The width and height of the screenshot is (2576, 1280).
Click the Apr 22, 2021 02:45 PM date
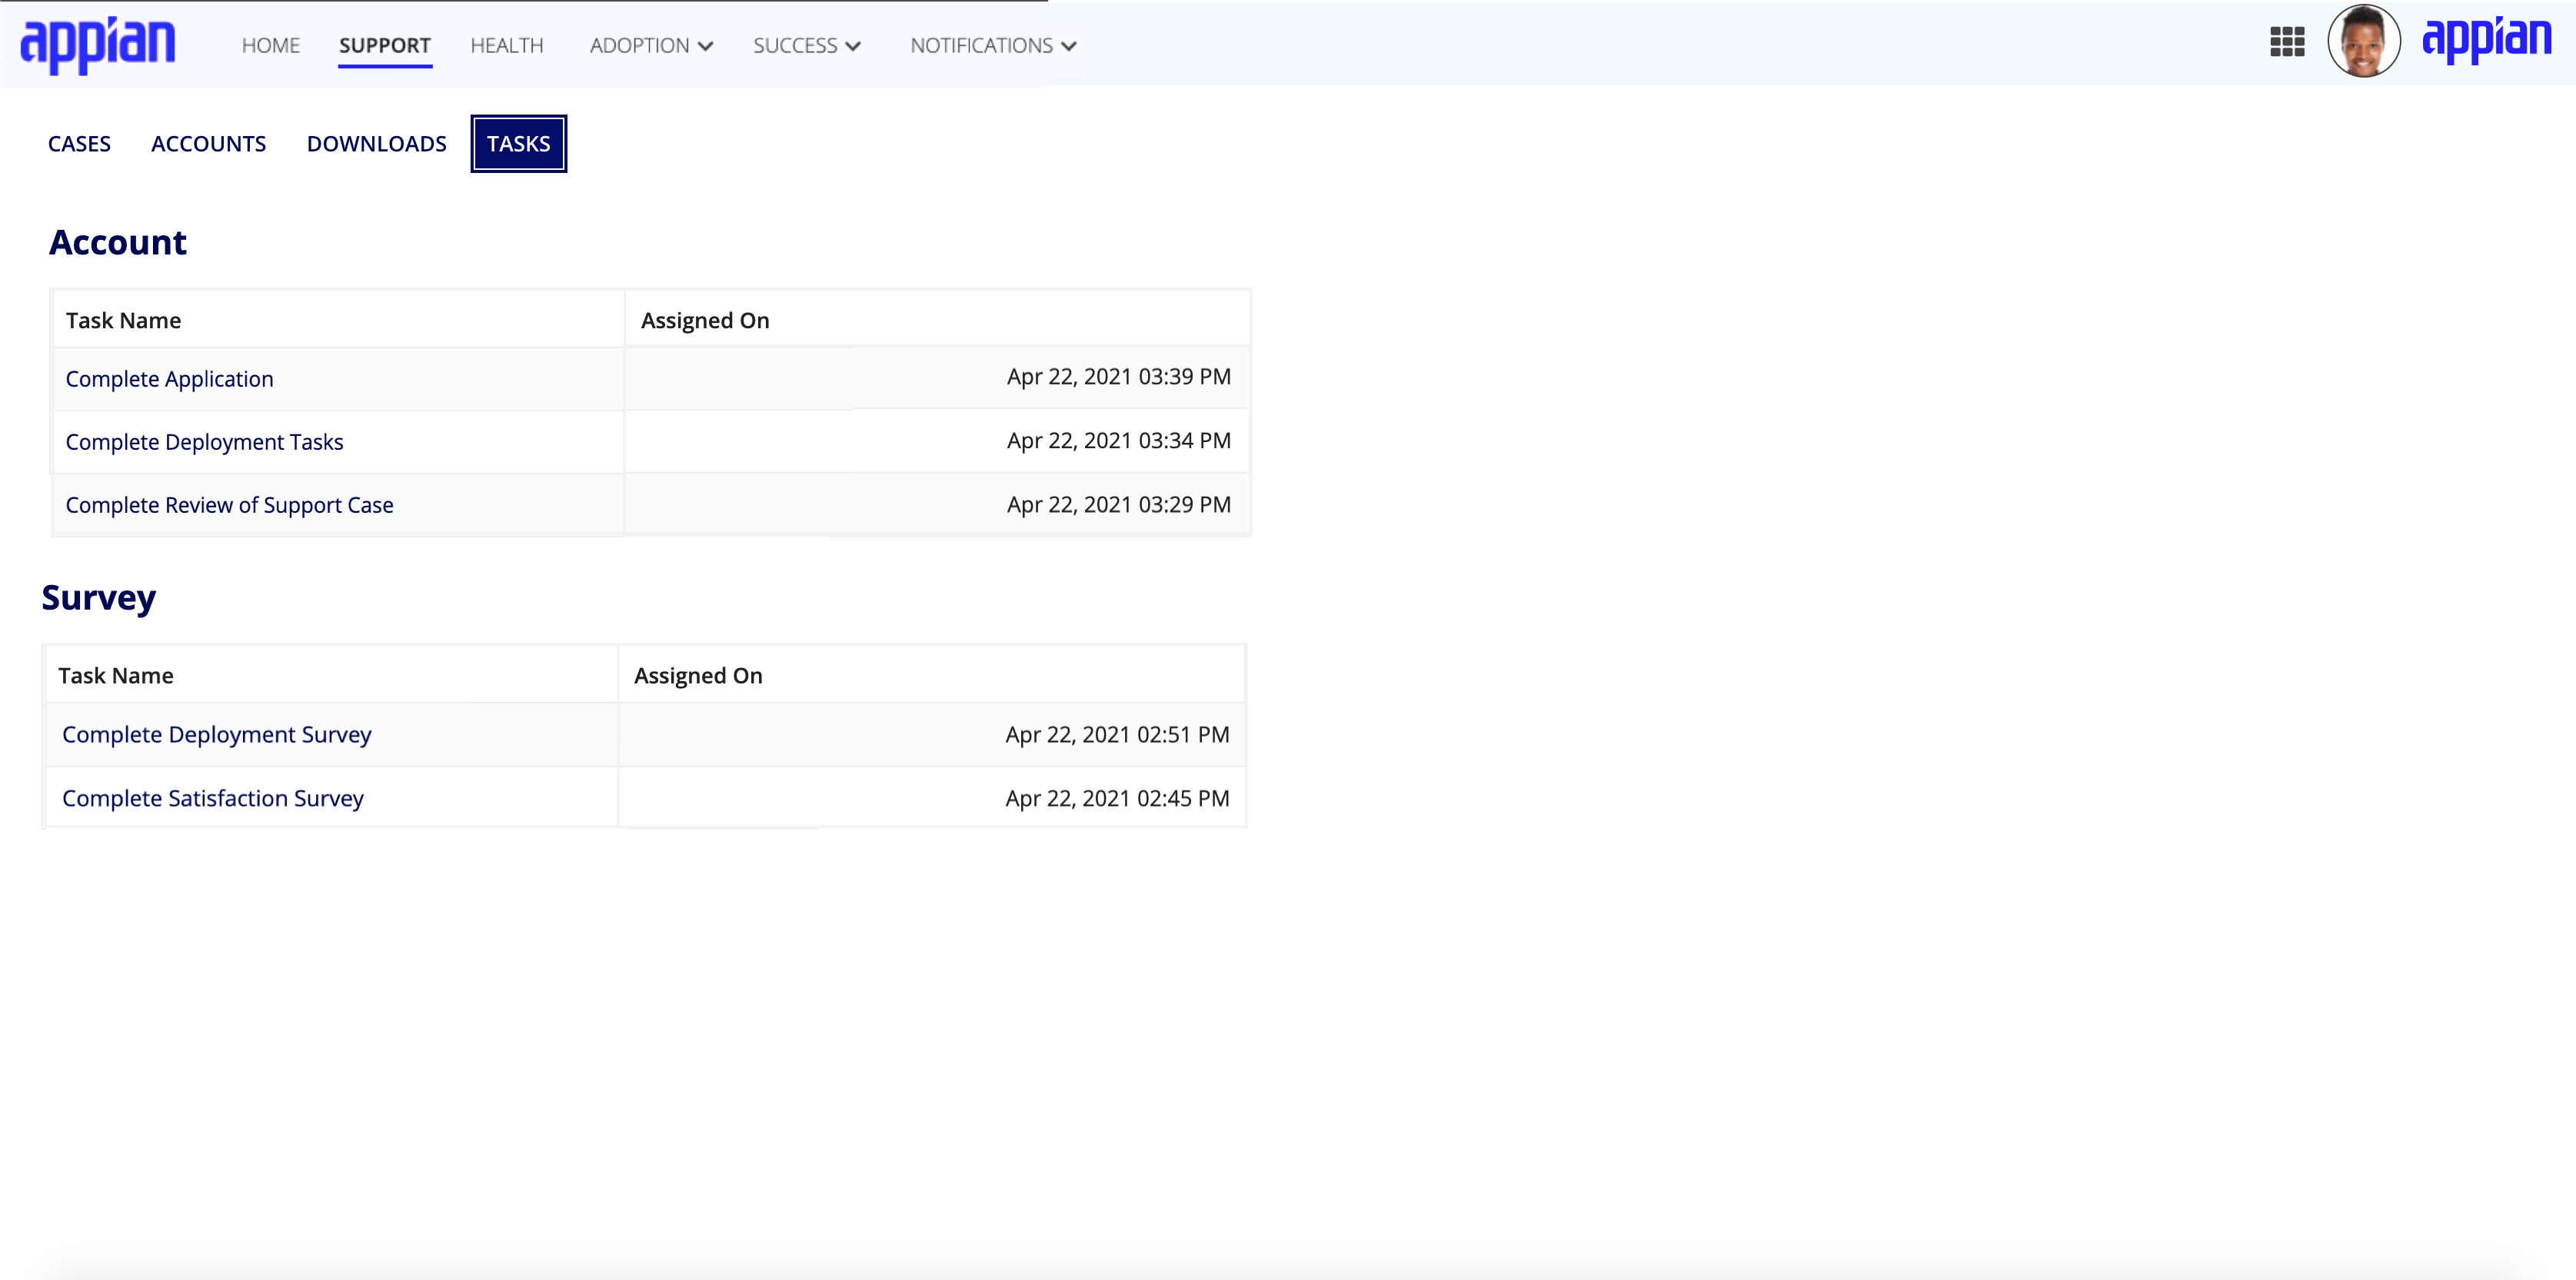point(1117,798)
